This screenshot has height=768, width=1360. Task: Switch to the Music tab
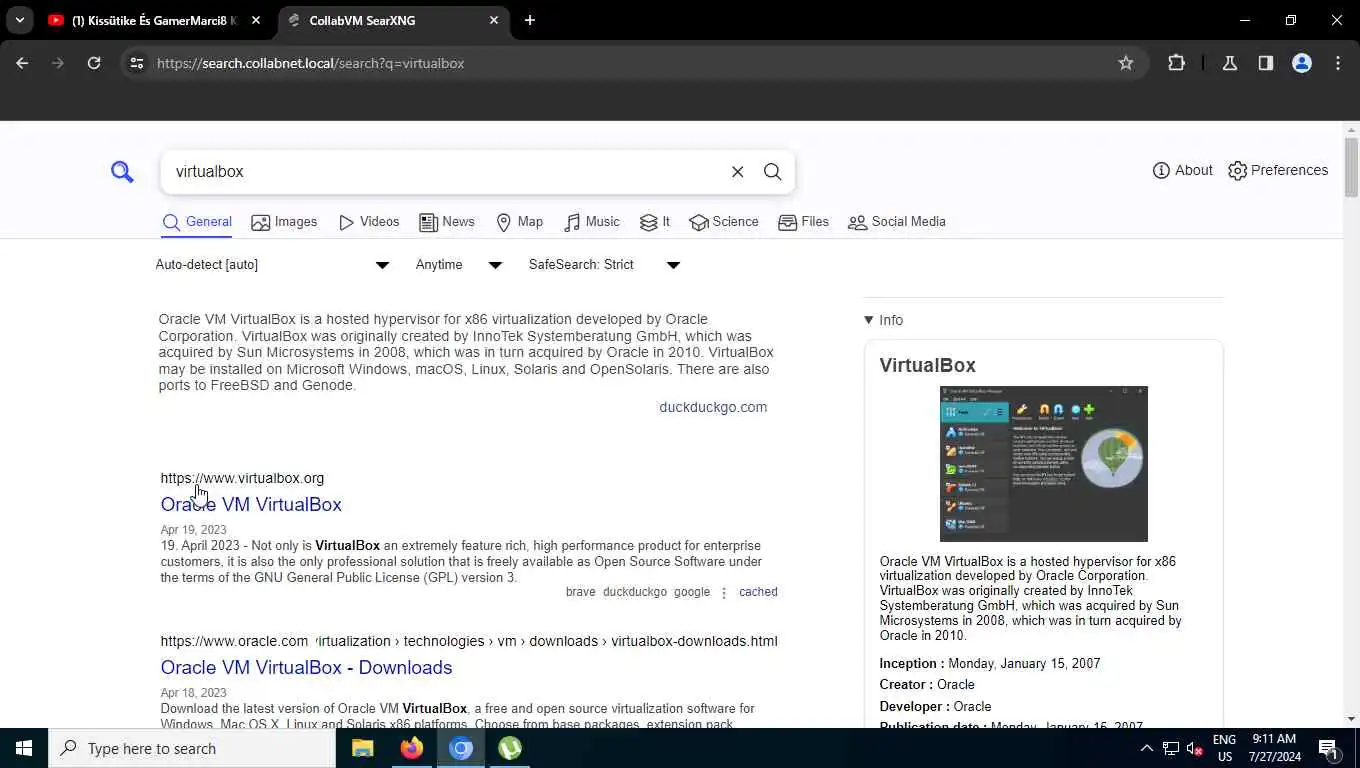click(592, 222)
